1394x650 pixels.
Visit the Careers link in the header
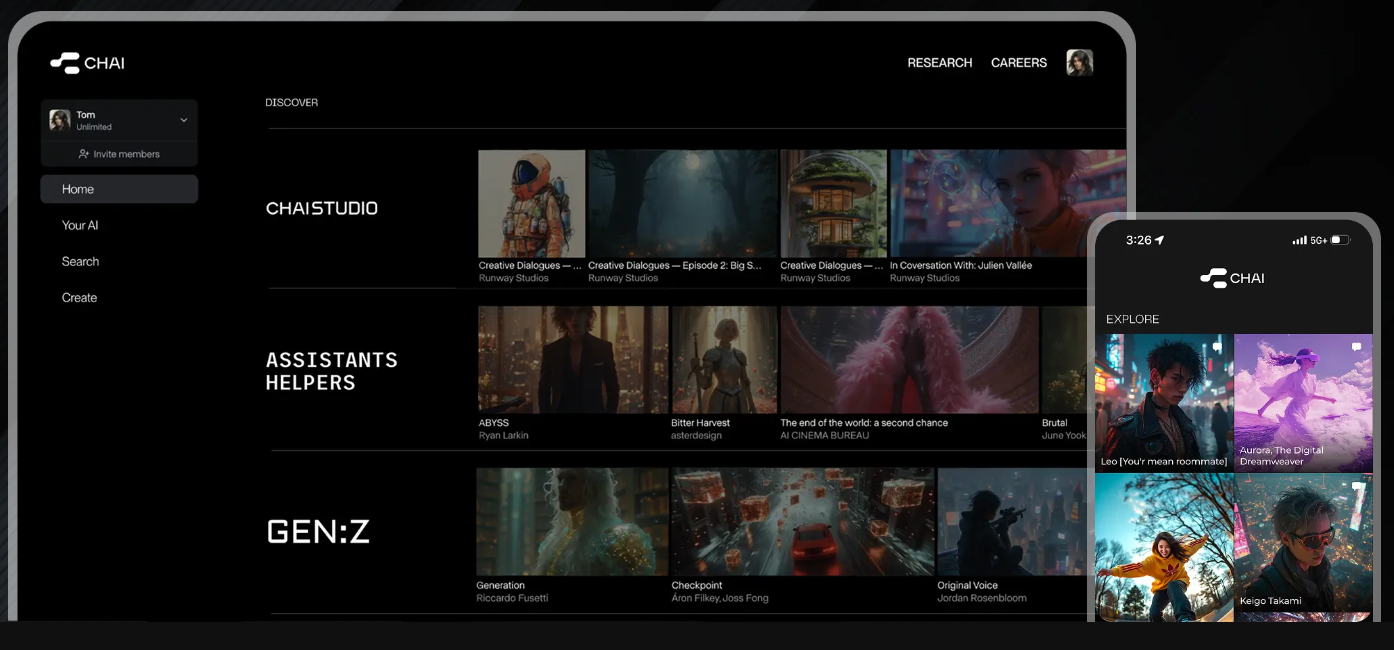[1018, 62]
